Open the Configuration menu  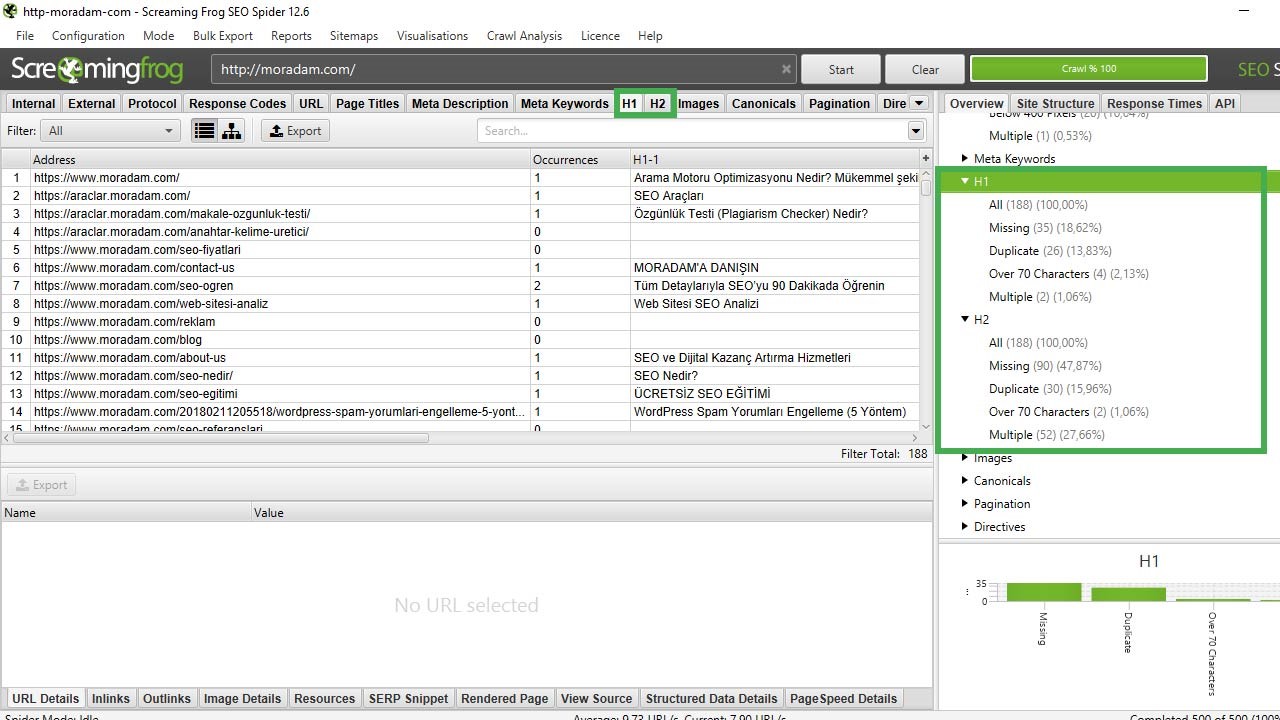[88, 36]
